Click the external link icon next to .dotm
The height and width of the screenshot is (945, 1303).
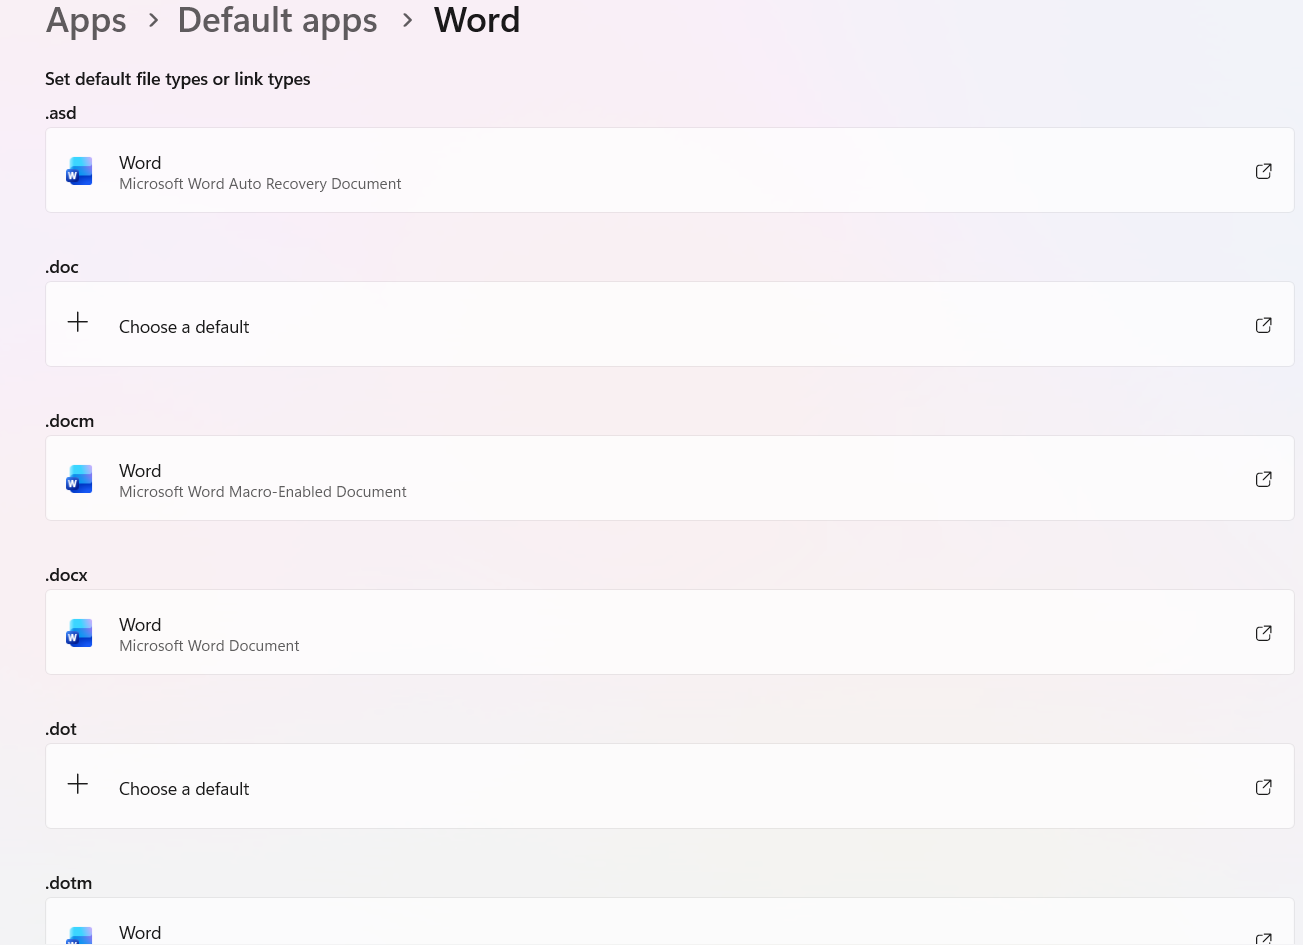coord(1263,938)
